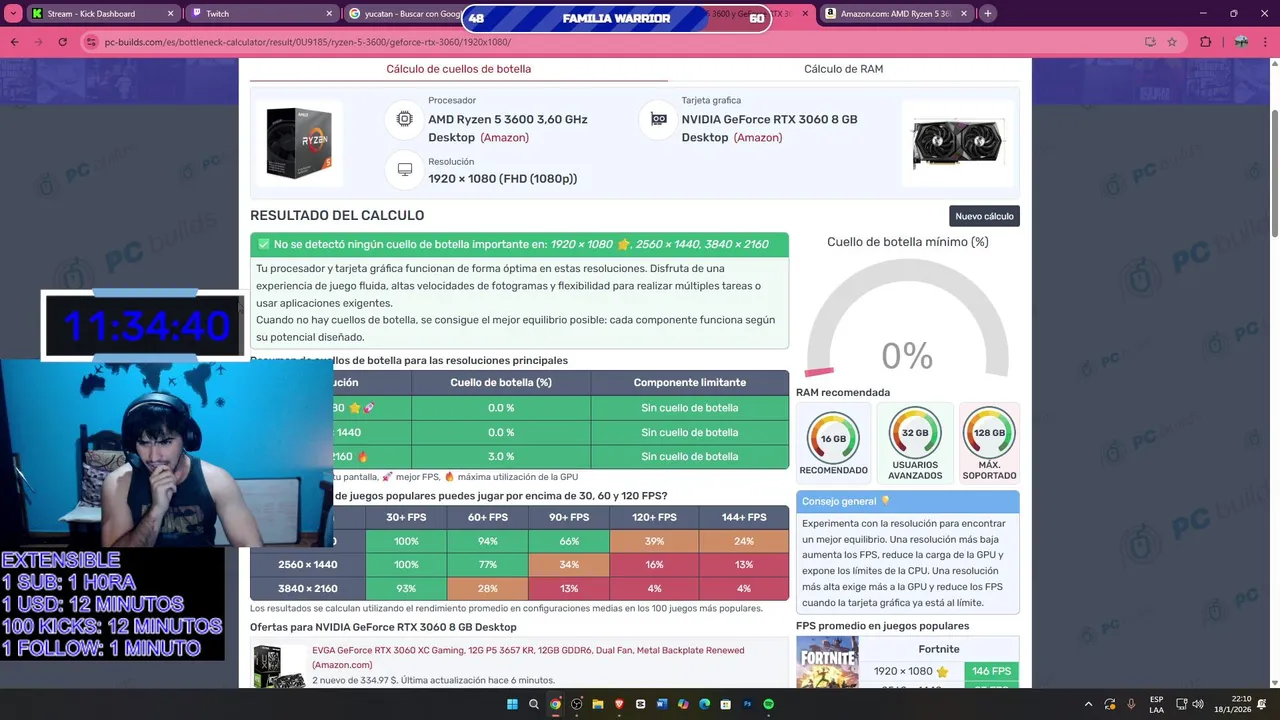The image size is (1280, 720).
Task: Show hidden system tray icons
Action: coord(1087,704)
